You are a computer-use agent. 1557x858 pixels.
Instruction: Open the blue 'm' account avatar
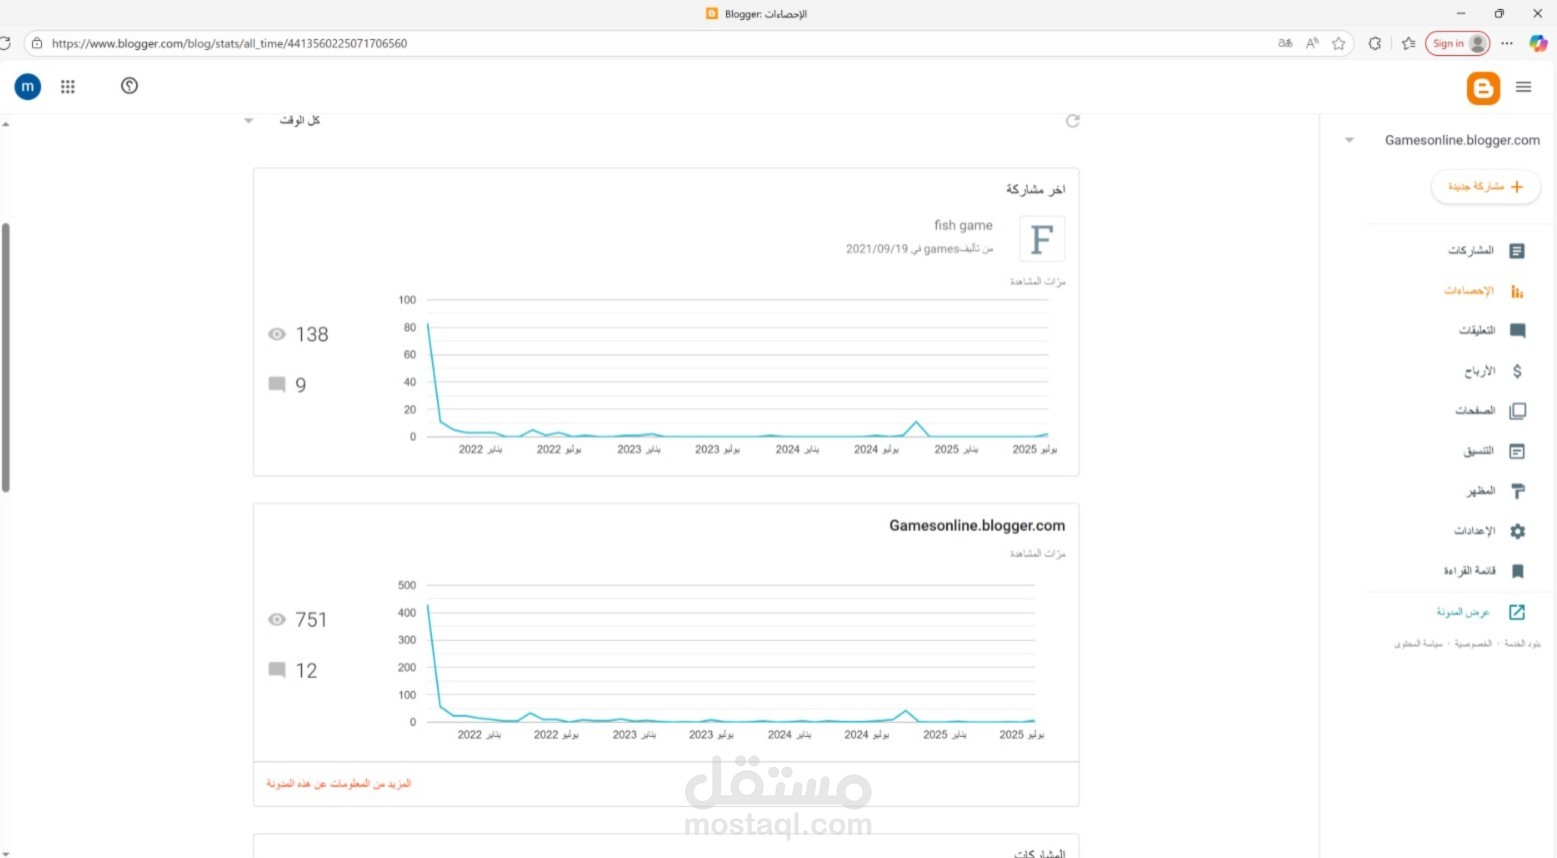[x=28, y=87]
